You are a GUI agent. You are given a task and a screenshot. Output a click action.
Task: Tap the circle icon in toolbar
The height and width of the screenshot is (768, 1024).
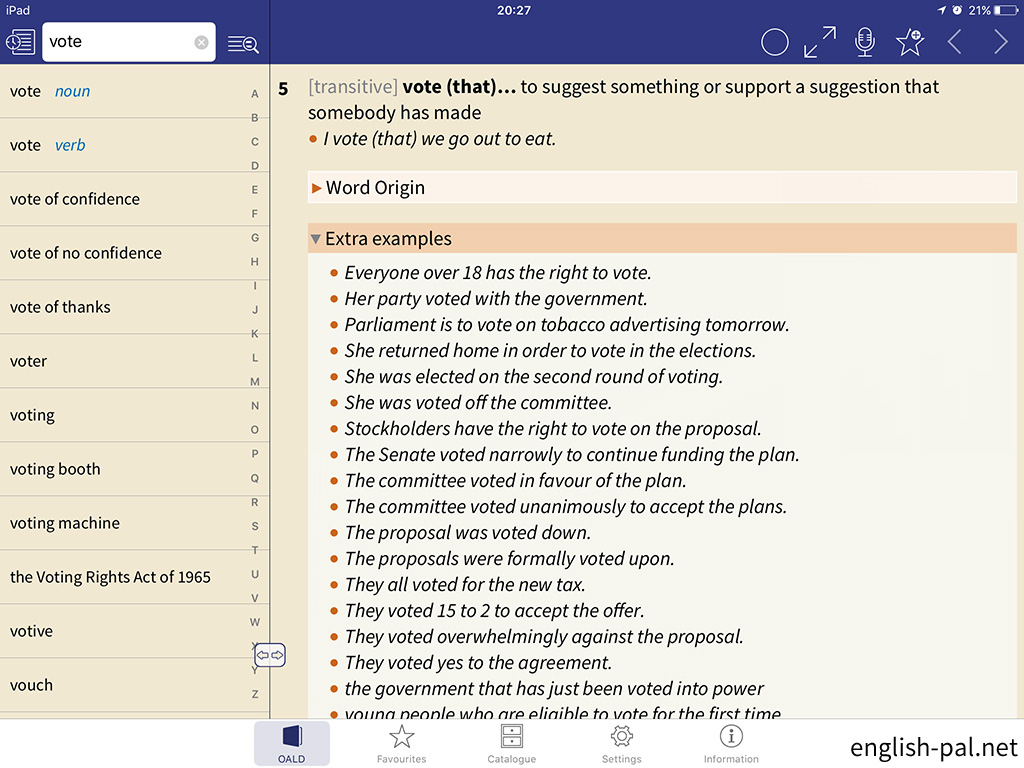(x=775, y=42)
